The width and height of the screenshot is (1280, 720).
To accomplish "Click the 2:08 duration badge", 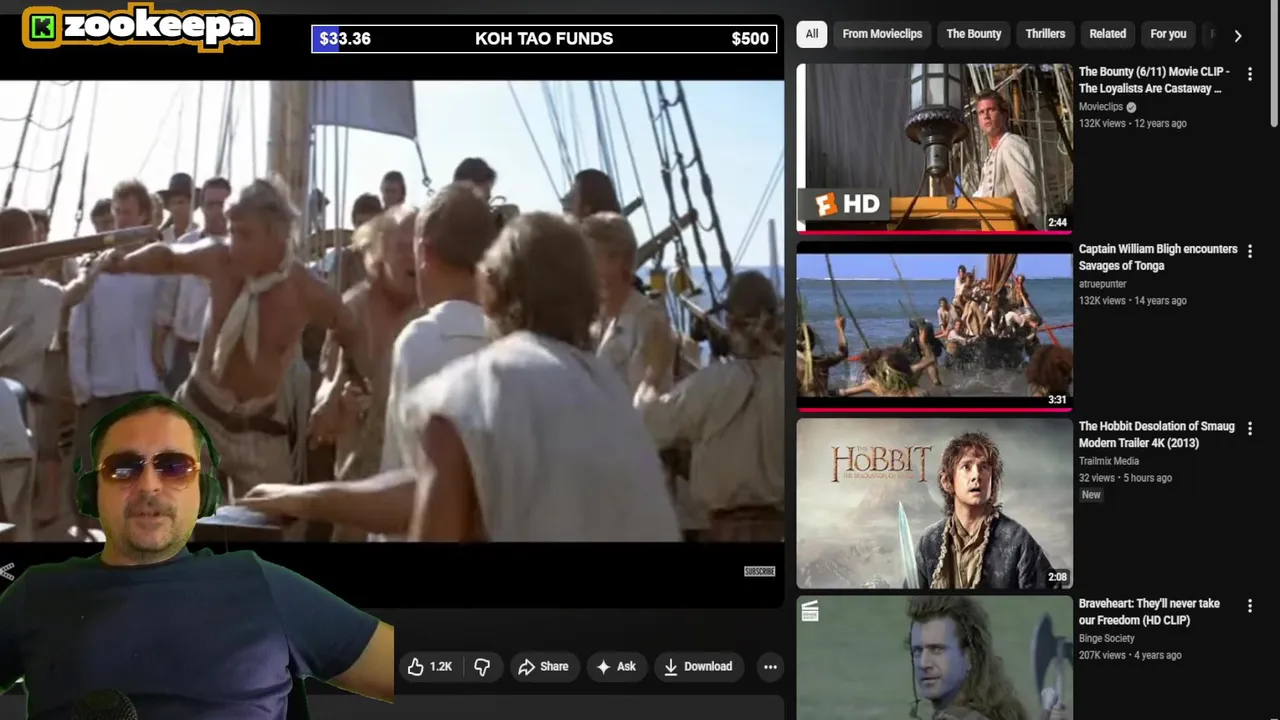I will (1057, 577).
